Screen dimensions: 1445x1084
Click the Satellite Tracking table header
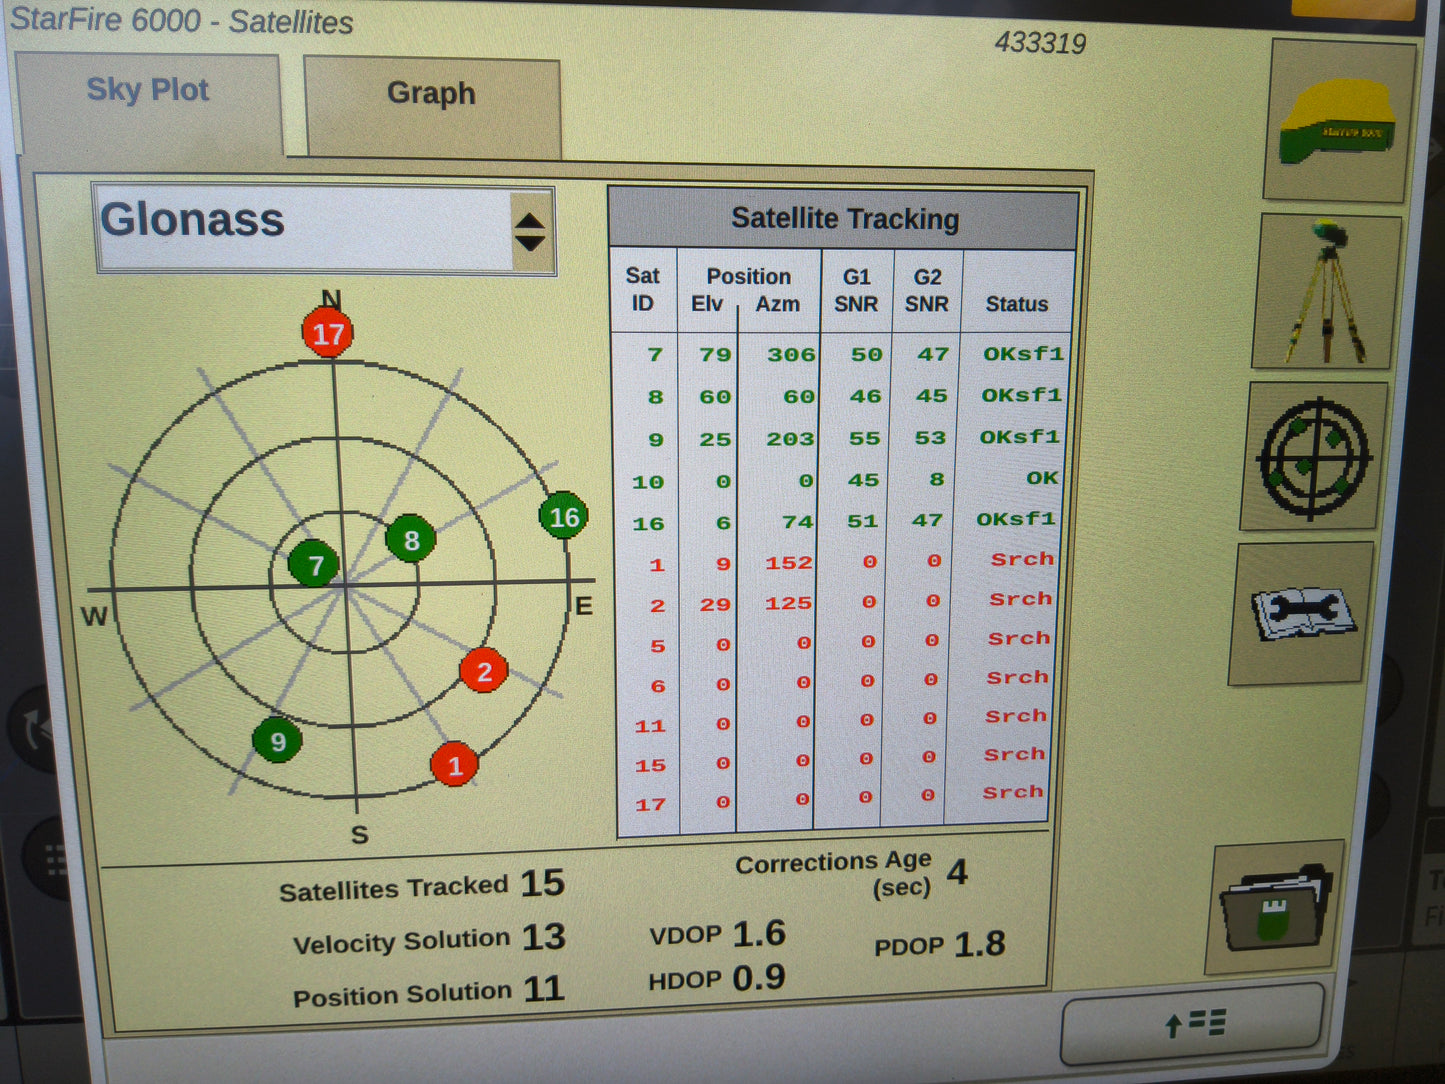point(844,219)
